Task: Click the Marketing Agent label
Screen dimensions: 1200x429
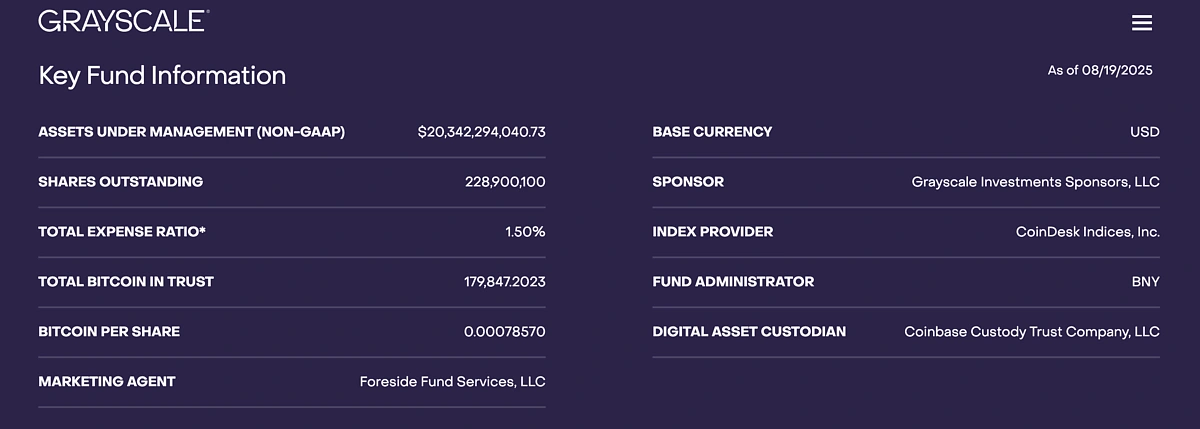Action: point(107,382)
